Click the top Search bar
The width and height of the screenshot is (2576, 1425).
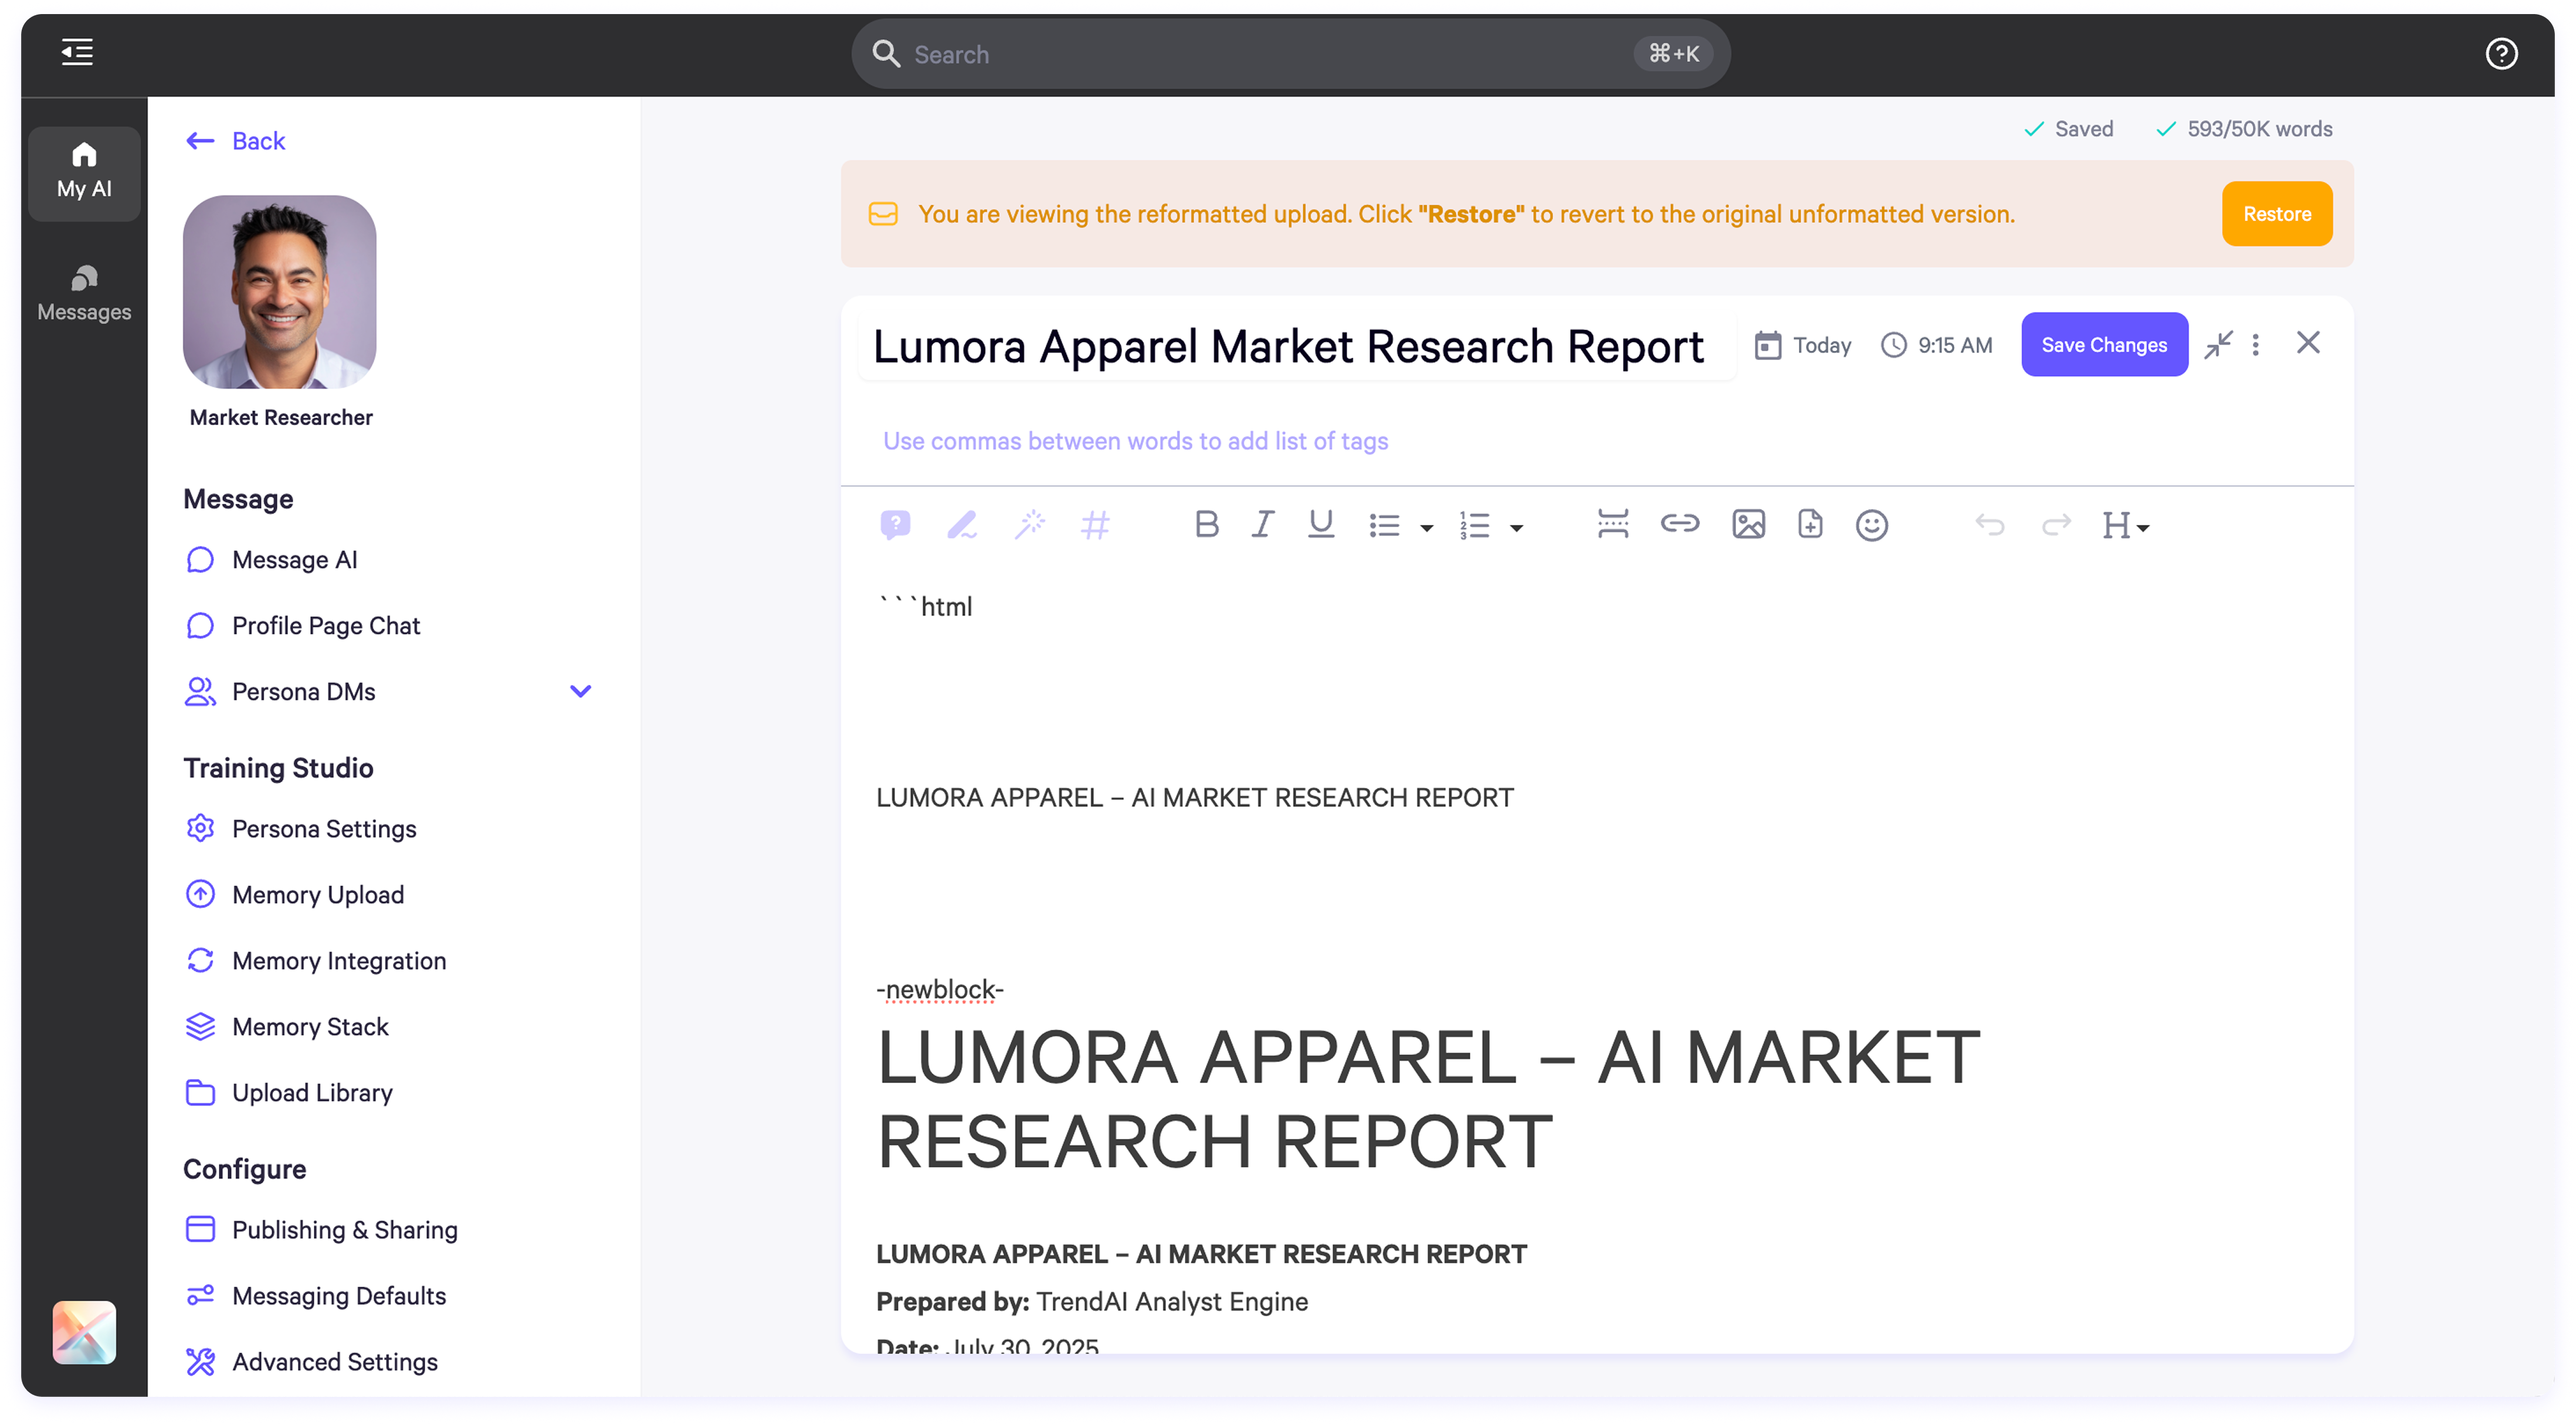click(x=1290, y=54)
